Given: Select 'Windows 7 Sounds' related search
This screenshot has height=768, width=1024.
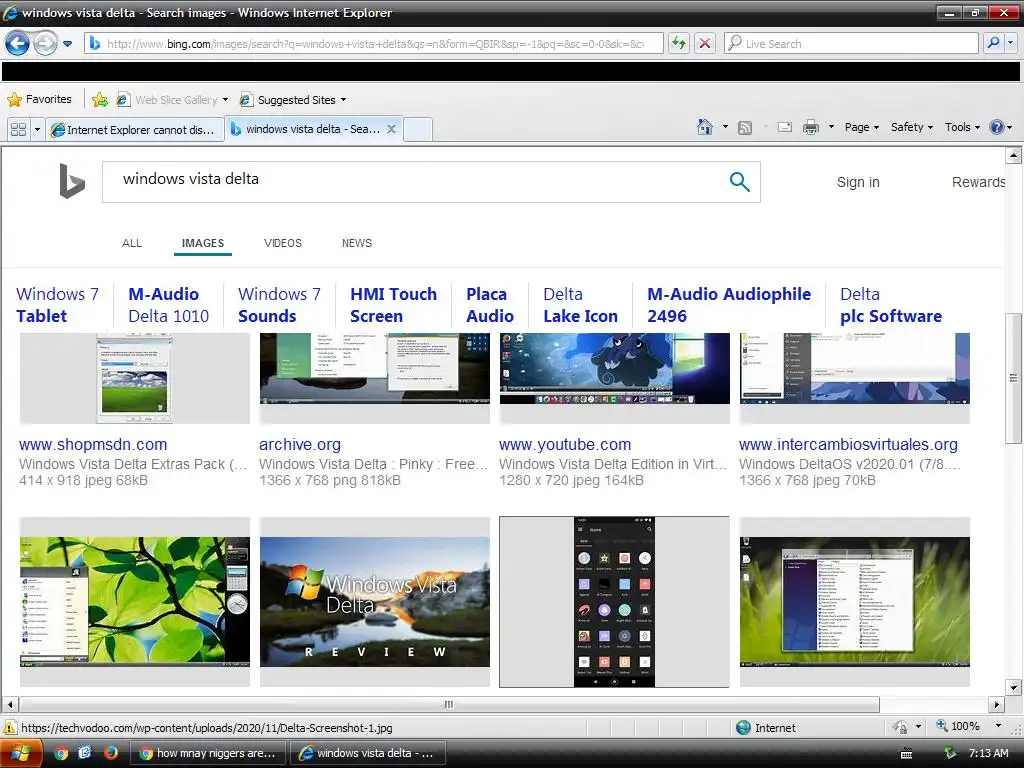Looking at the screenshot, I should (280, 305).
